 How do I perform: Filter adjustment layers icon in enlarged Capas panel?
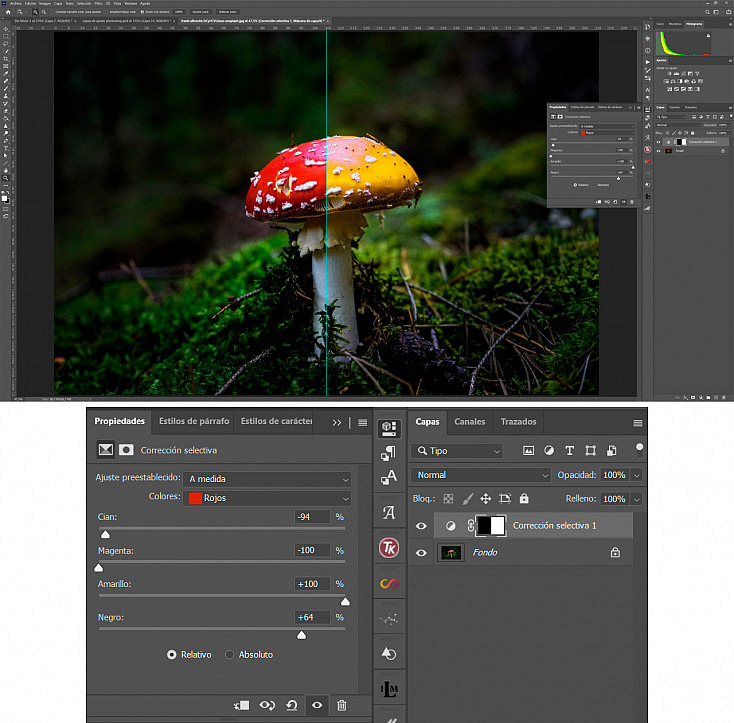click(549, 450)
